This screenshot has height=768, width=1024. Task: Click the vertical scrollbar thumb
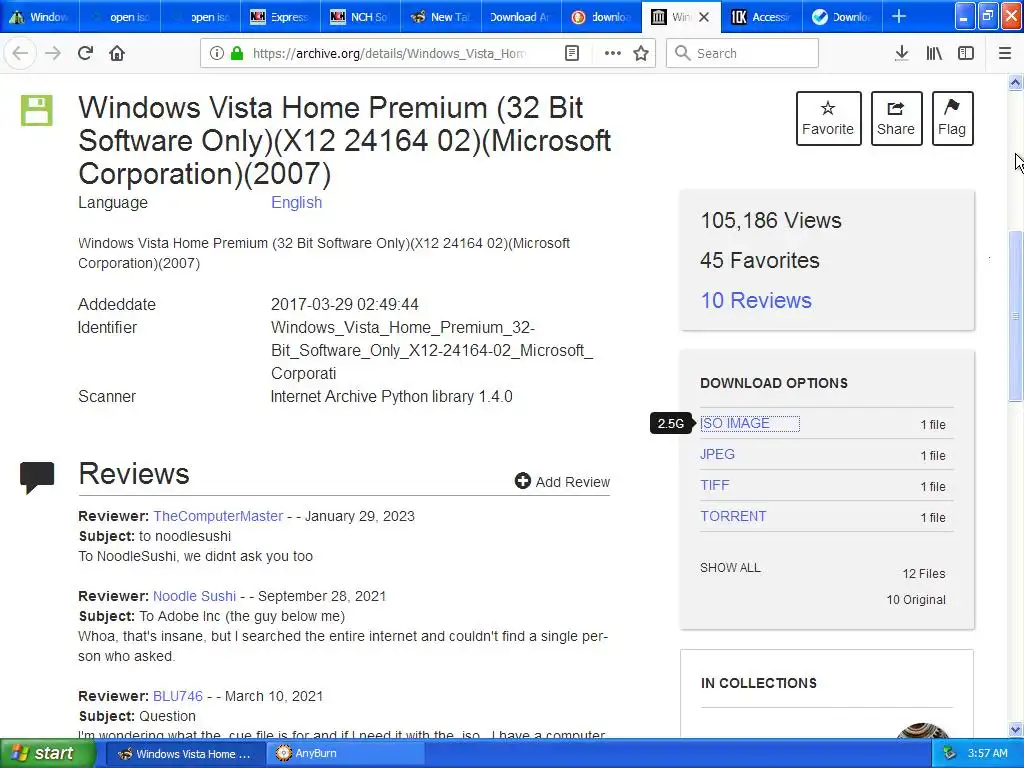(x=1016, y=317)
